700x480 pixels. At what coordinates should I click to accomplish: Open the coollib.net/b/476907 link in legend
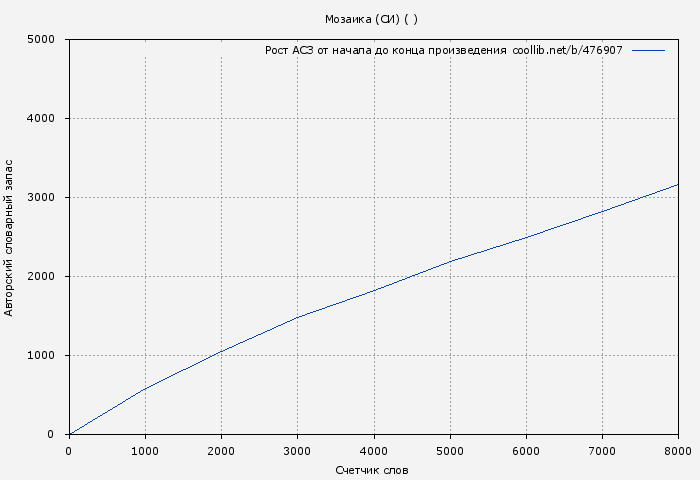[567, 50]
